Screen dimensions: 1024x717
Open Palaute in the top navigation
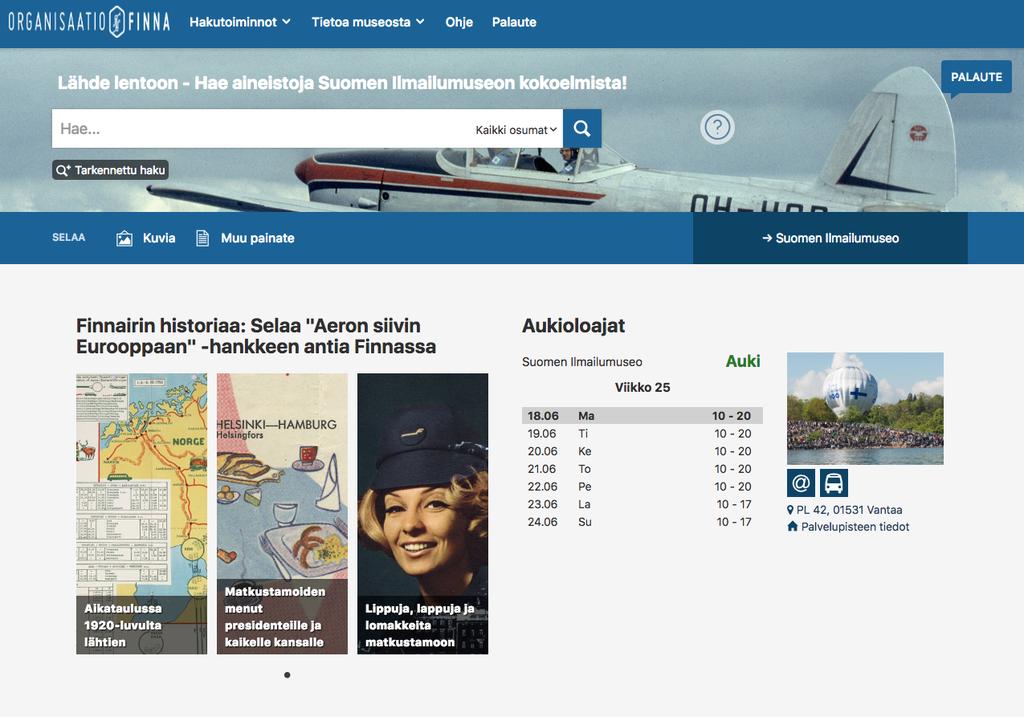514,22
